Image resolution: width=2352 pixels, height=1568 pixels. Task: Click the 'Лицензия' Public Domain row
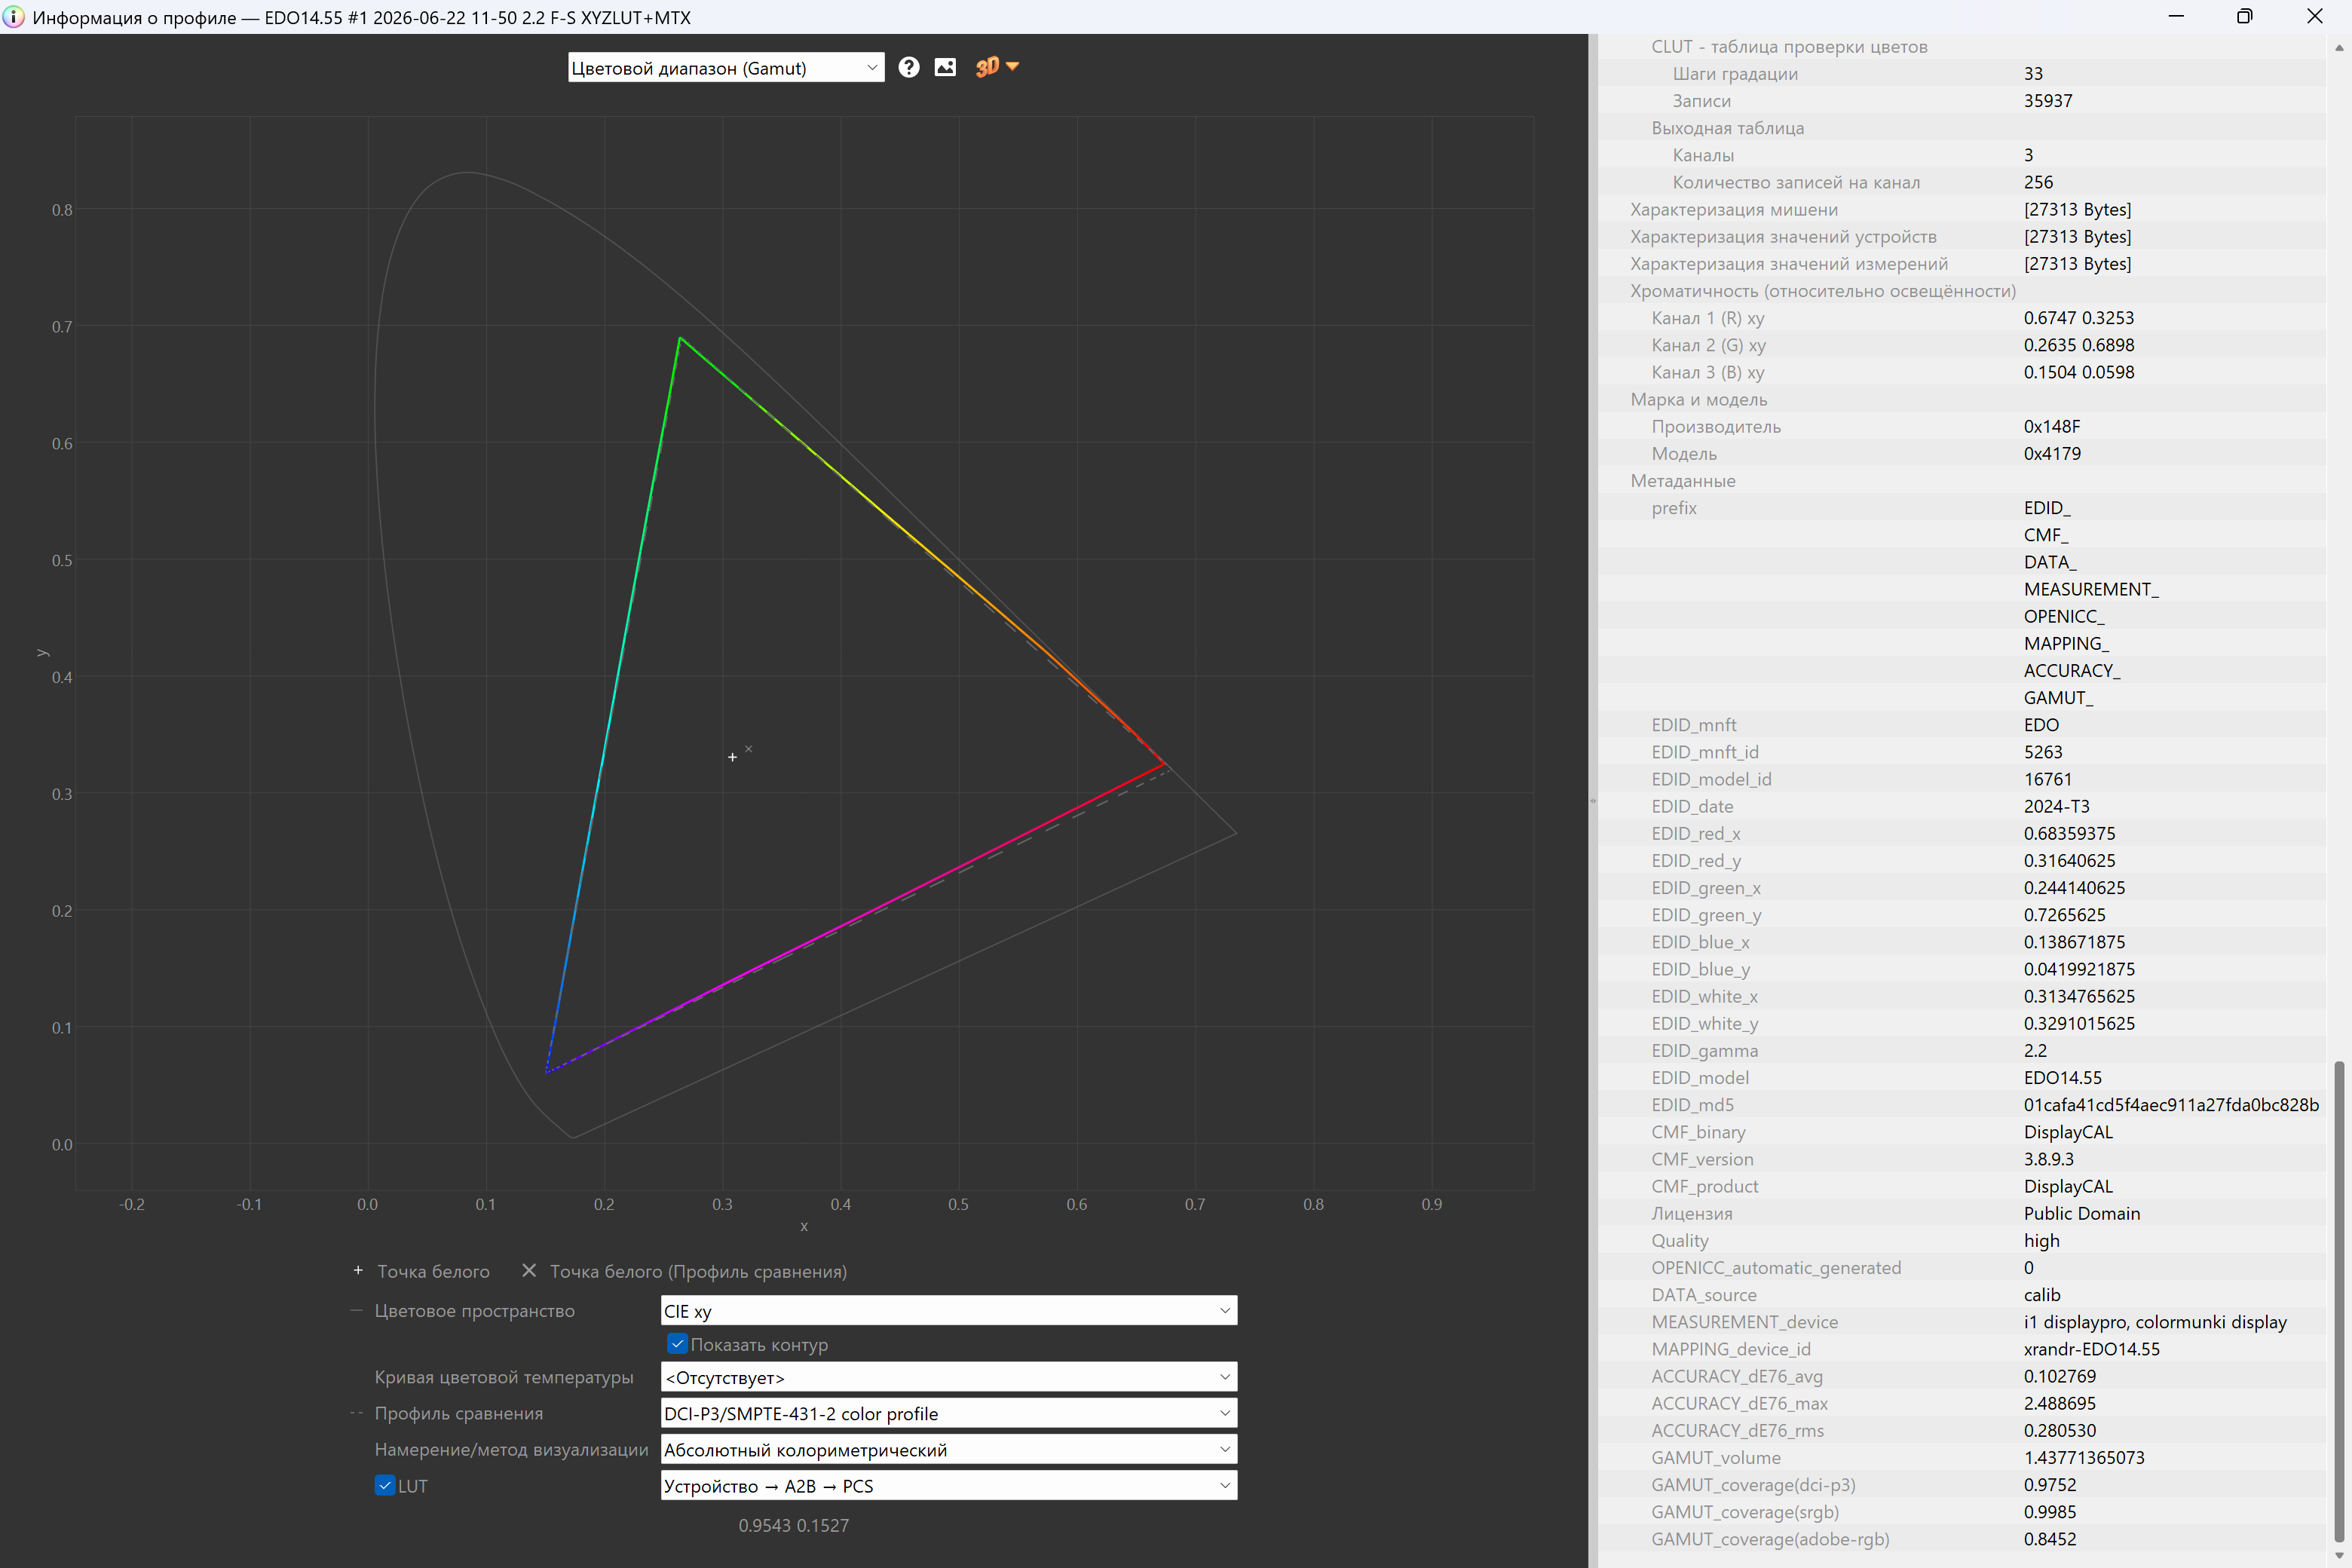pyautogui.click(x=1962, y=1213)
